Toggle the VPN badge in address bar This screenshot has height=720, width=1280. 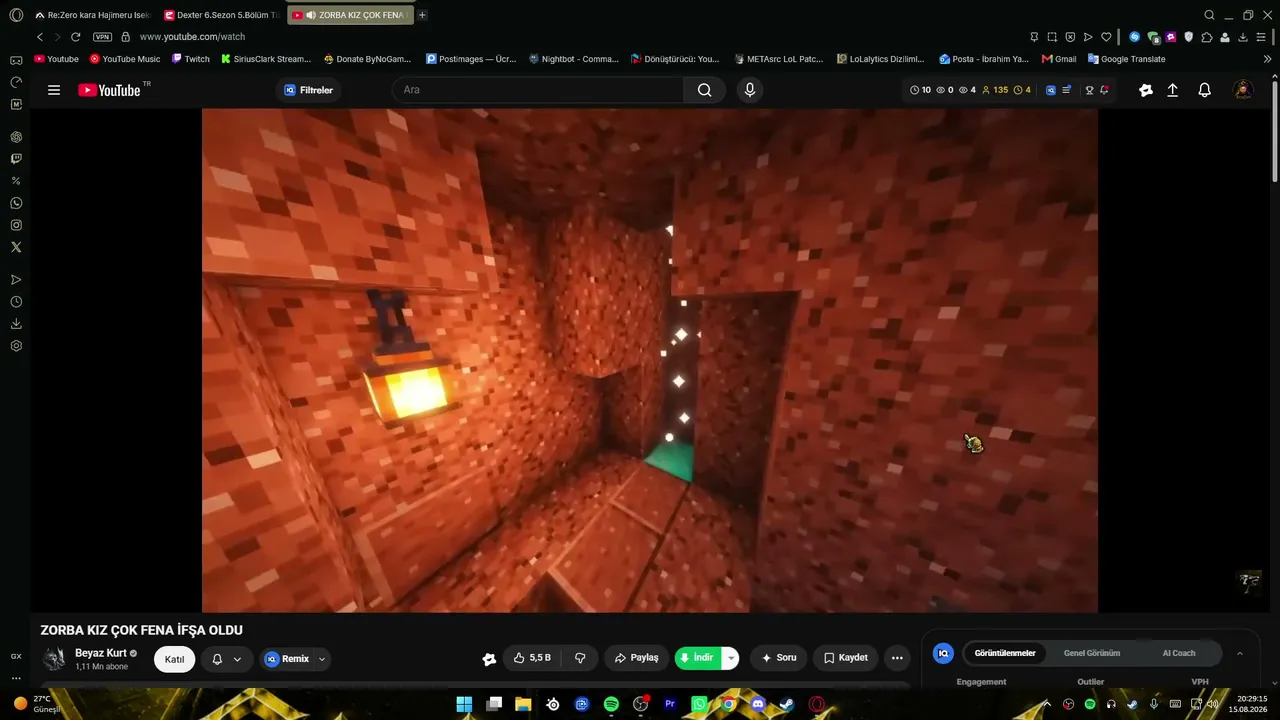coord(102,37)
